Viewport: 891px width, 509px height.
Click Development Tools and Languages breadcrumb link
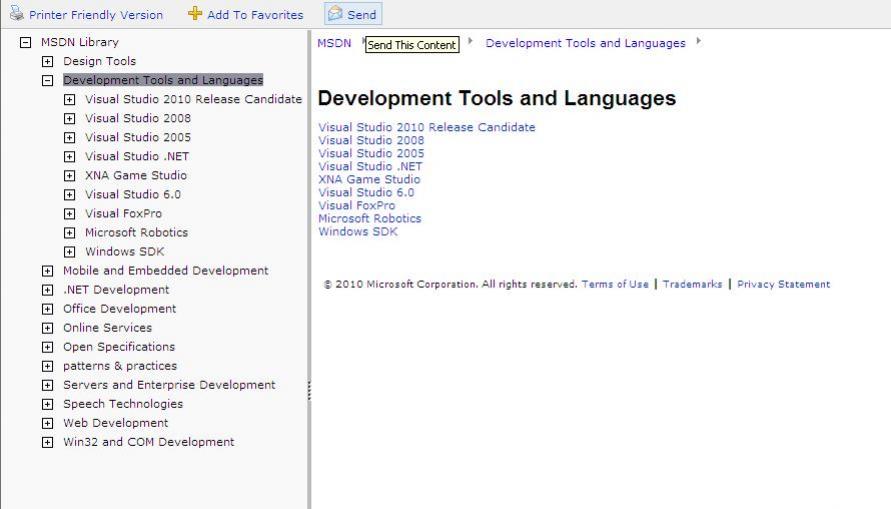tap(585, 43)
